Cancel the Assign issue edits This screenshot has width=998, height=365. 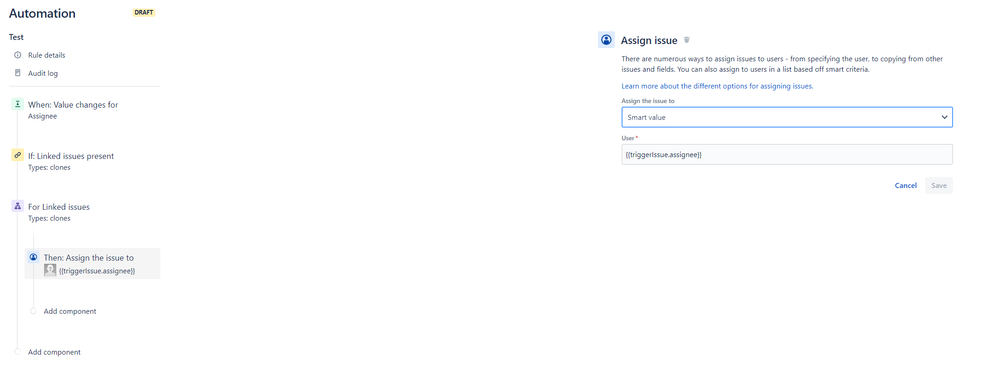906,185
